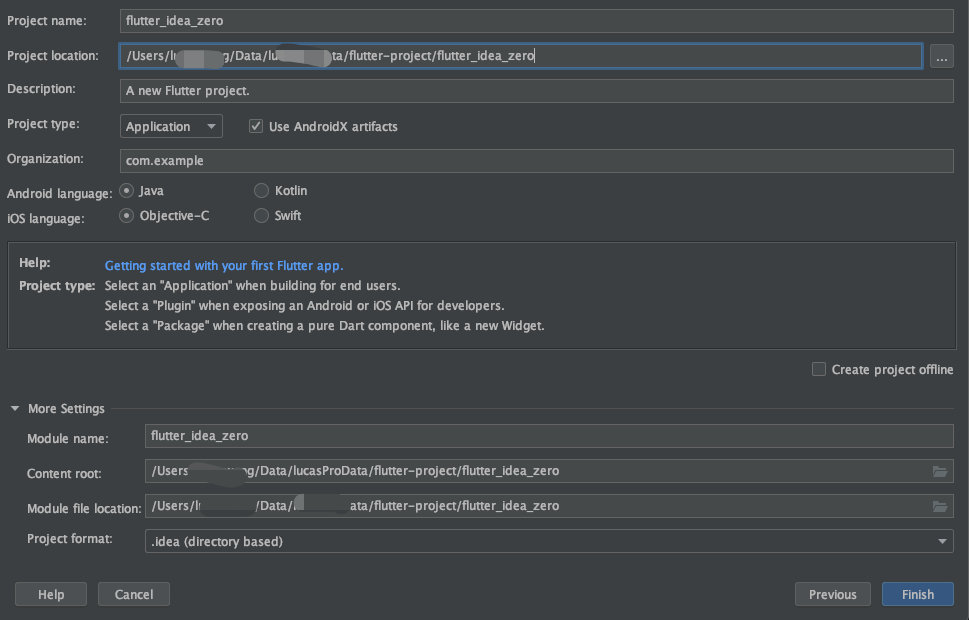
Task: Choose Swift as the iOS language
Action: (x=261, y=215)
